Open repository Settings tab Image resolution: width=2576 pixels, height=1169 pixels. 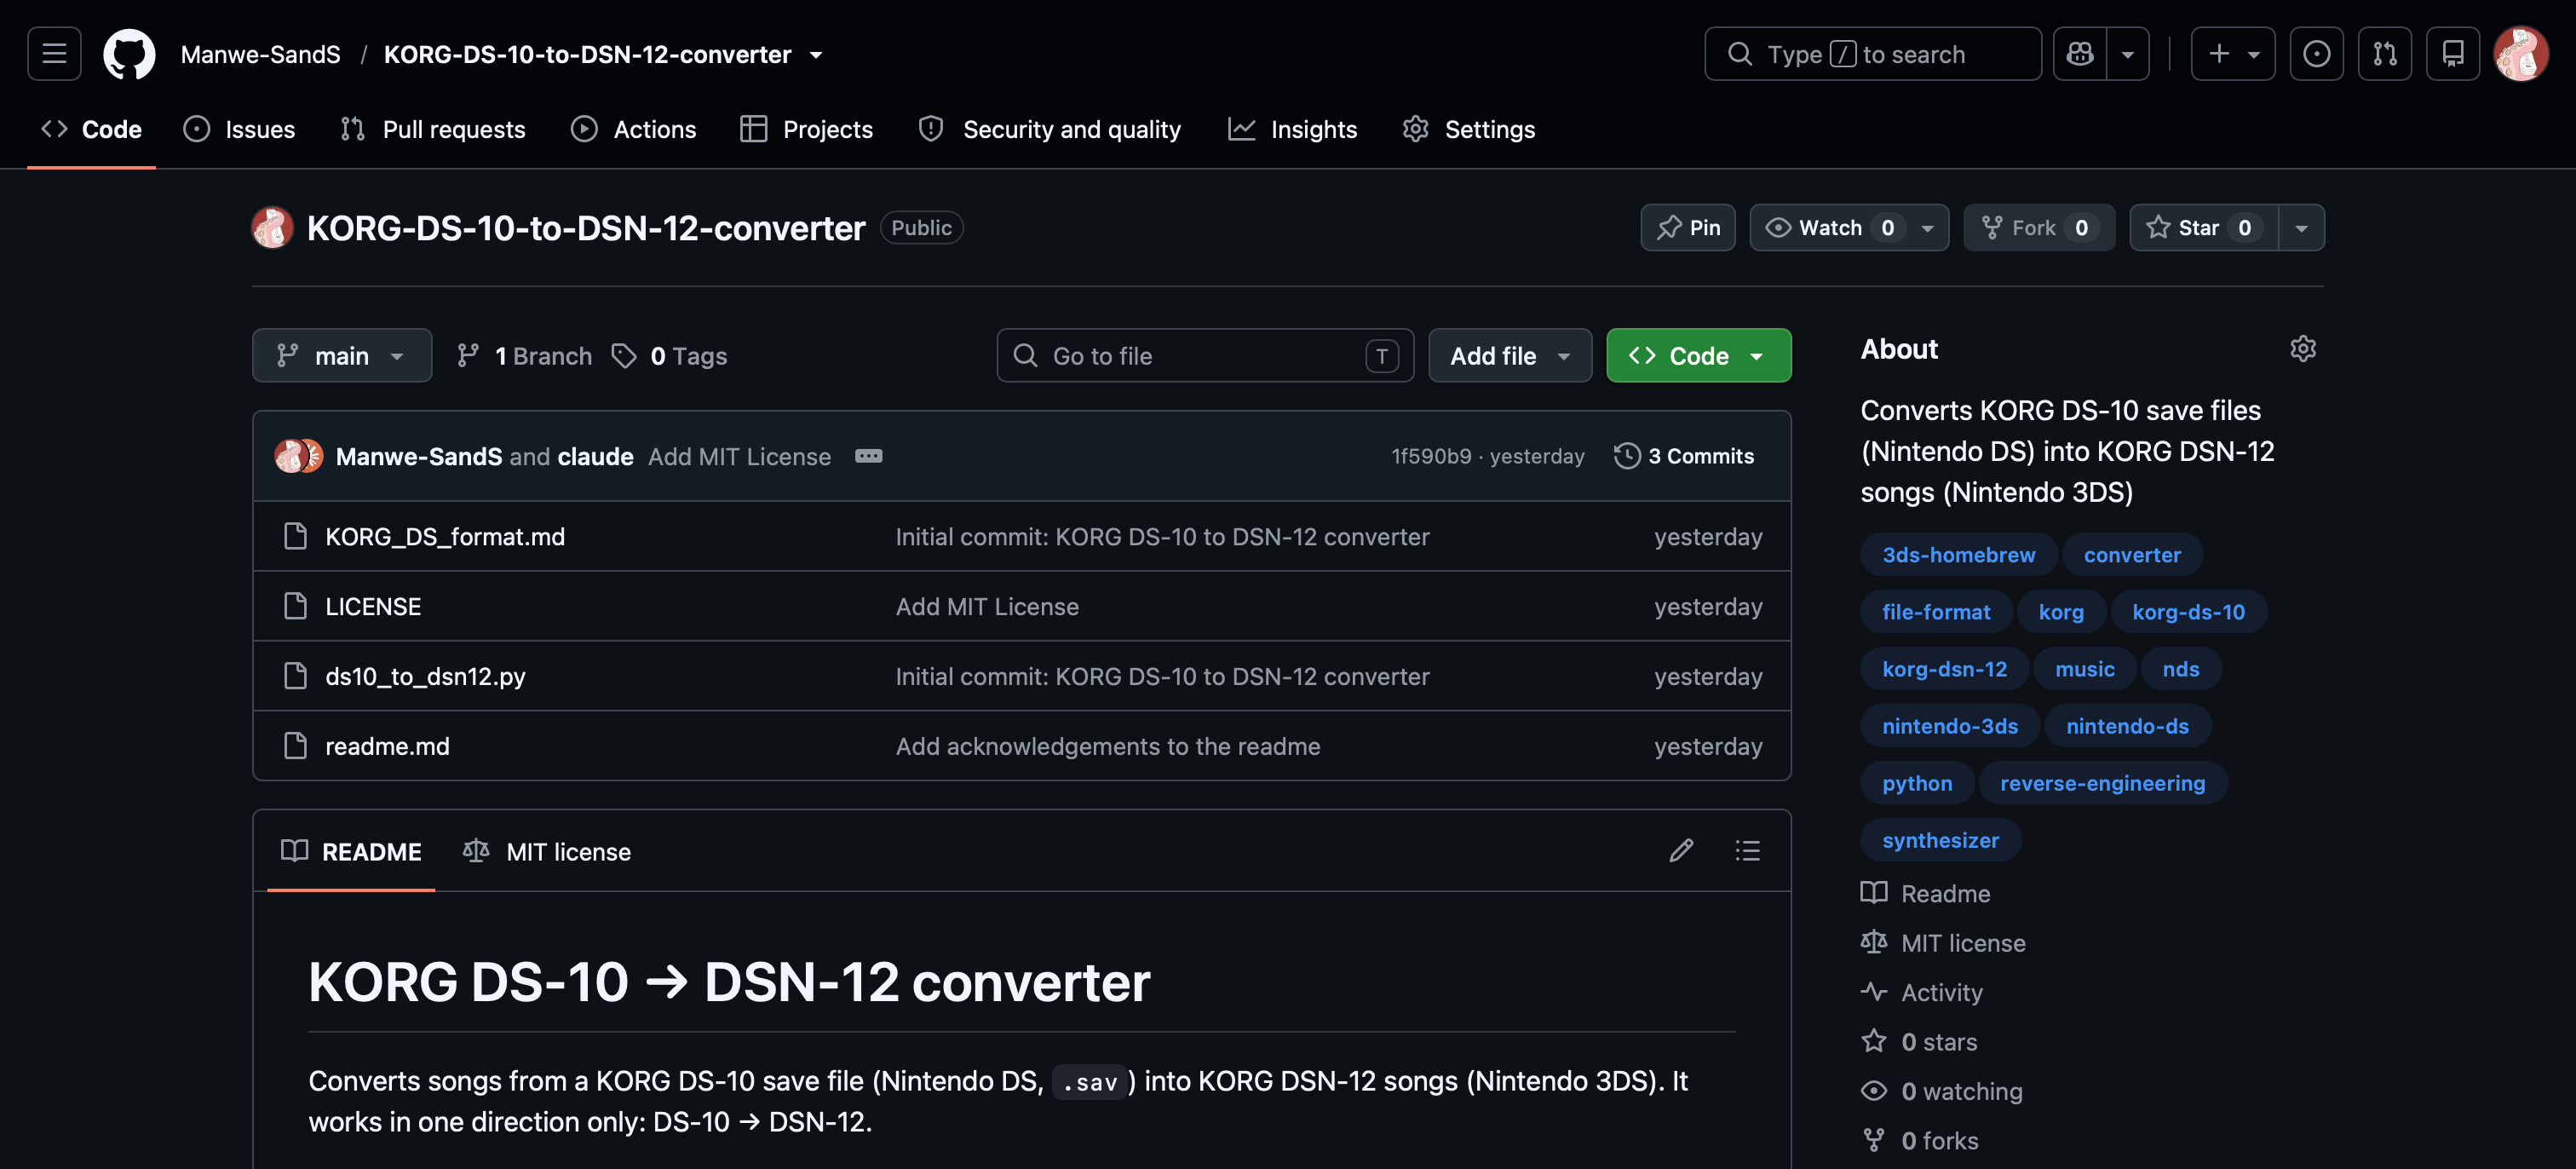pyautogui.click(x=1468, y=129)
